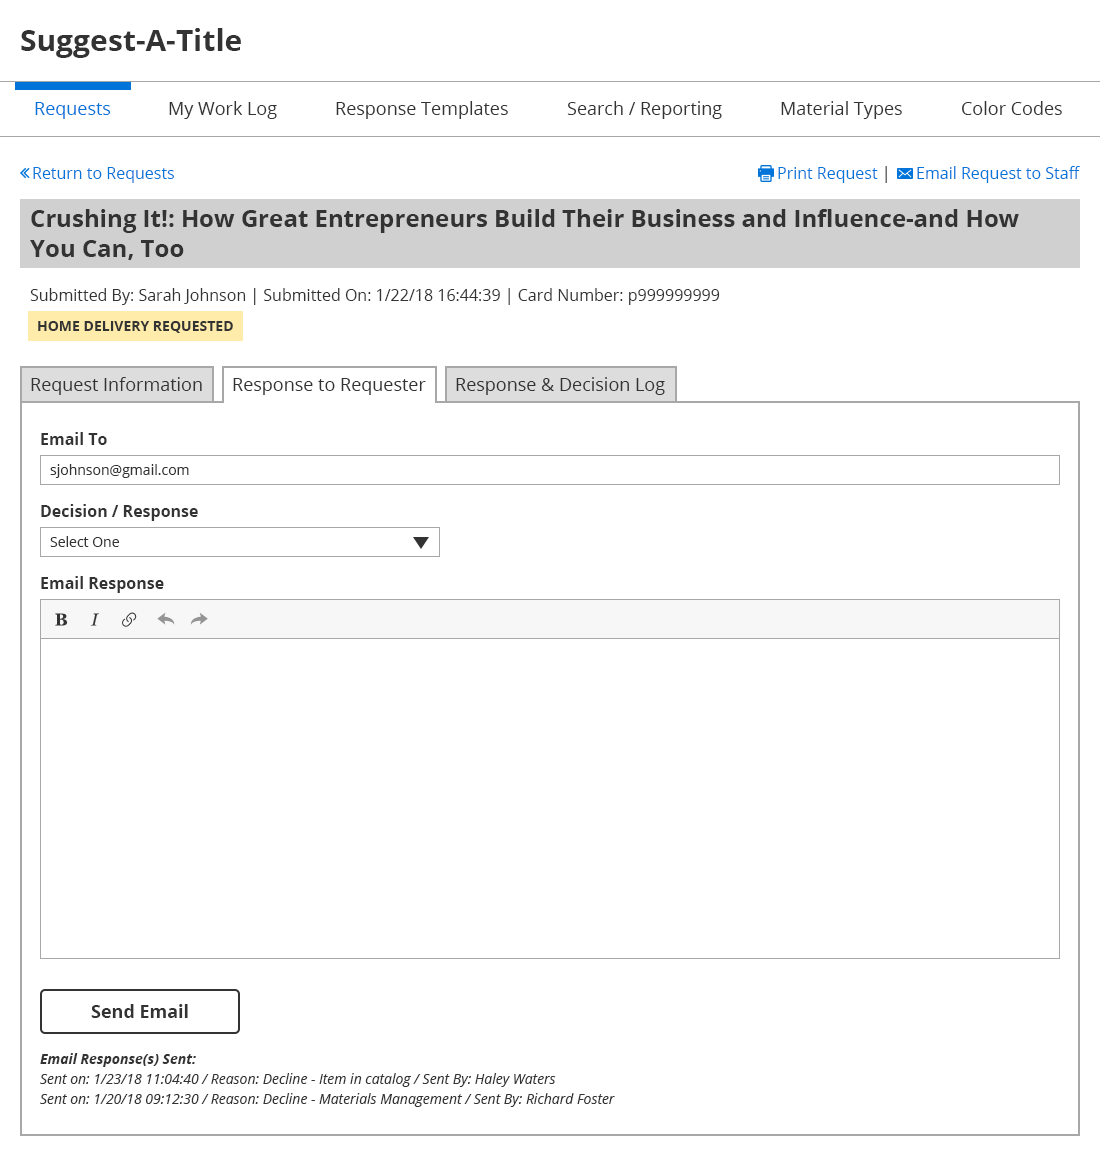The width and height of the screenshot is (1100, 1160).
Task: Click the sent entry by Richard Foster
Action: point(327,1099)
